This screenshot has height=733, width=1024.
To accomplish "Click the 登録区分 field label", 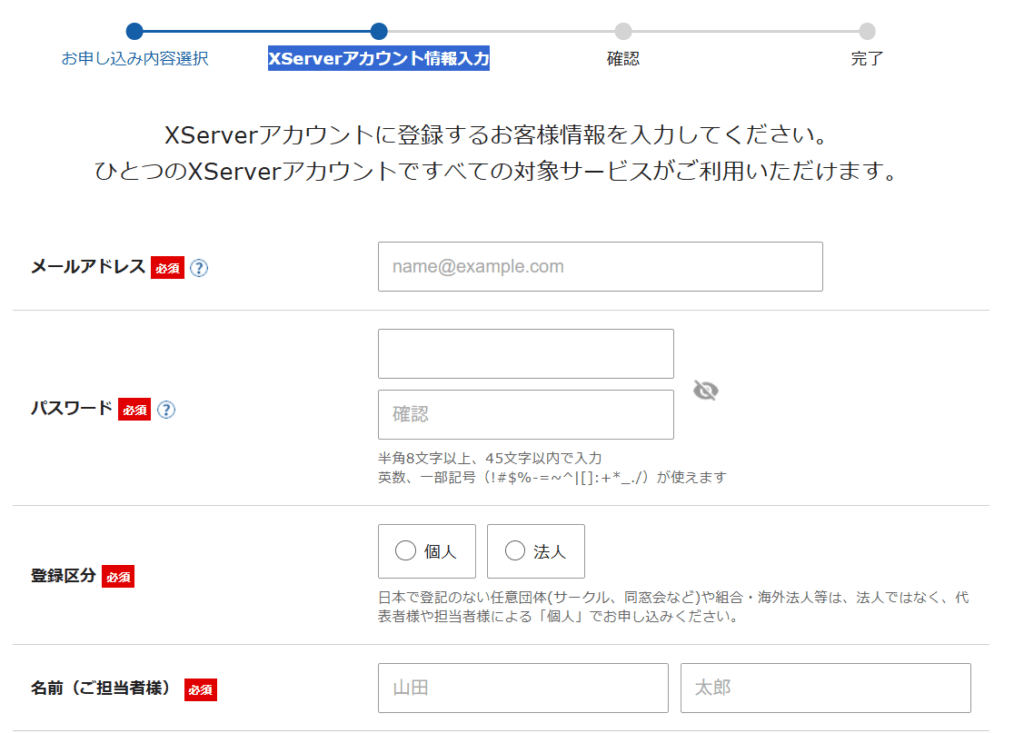I will click(x=63, y=576).
